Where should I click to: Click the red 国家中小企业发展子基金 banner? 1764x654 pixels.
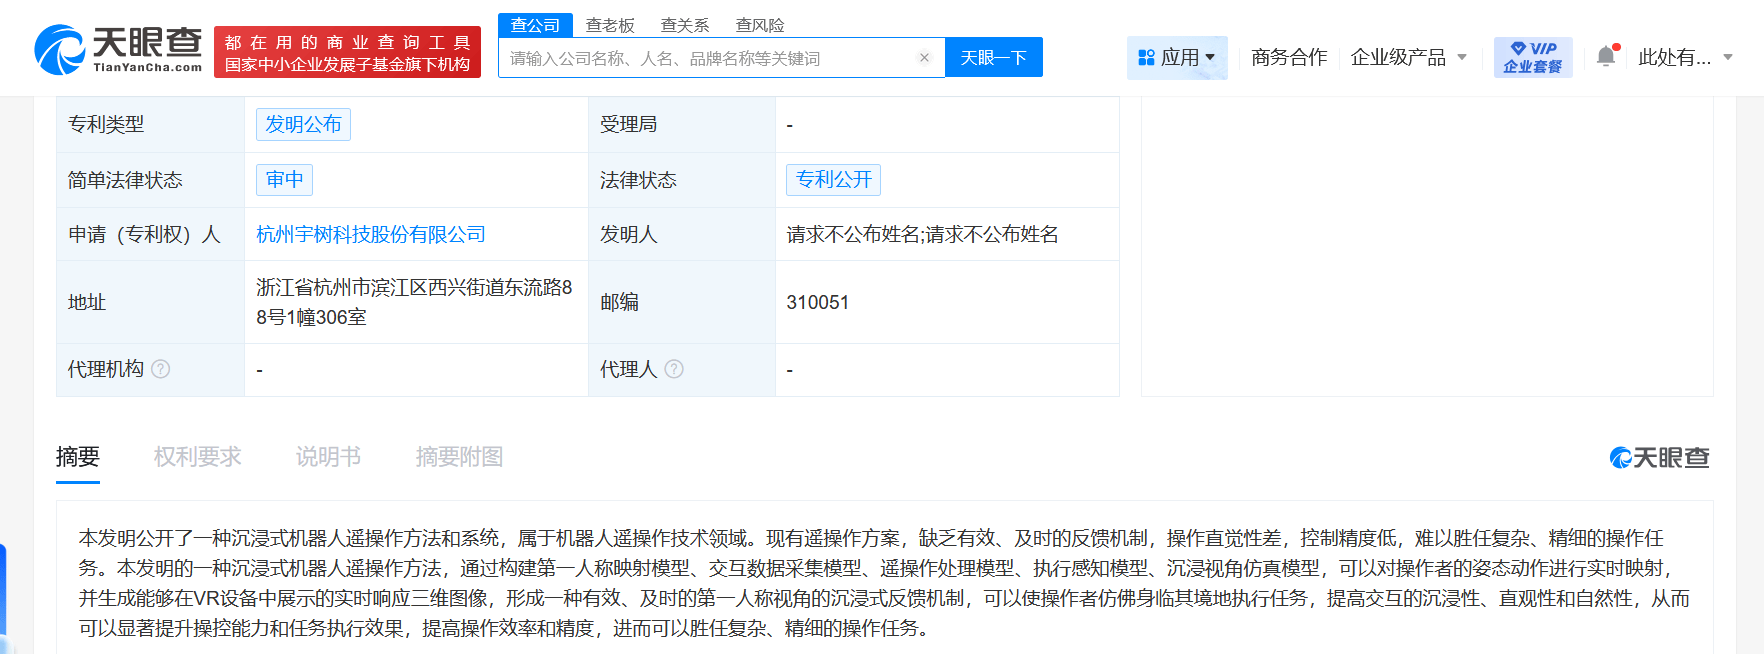[x=347, y=52]
